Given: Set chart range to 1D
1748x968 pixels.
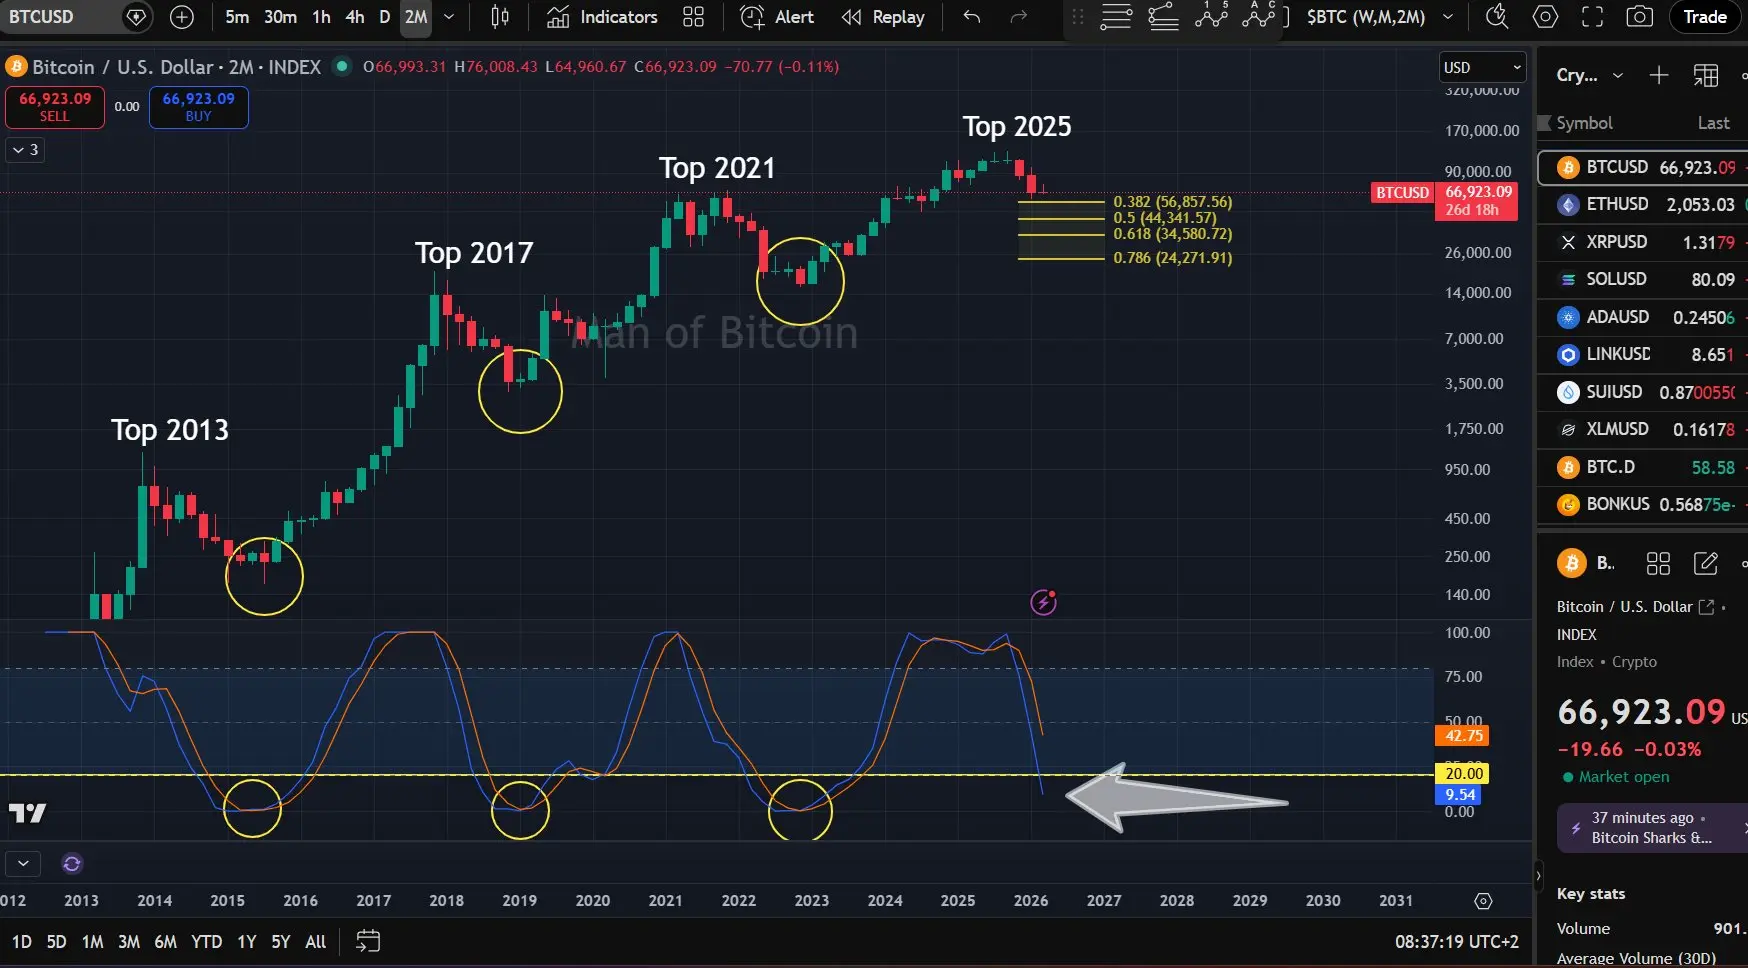Looking at the screenshot, I should click(x=22, y=942).
